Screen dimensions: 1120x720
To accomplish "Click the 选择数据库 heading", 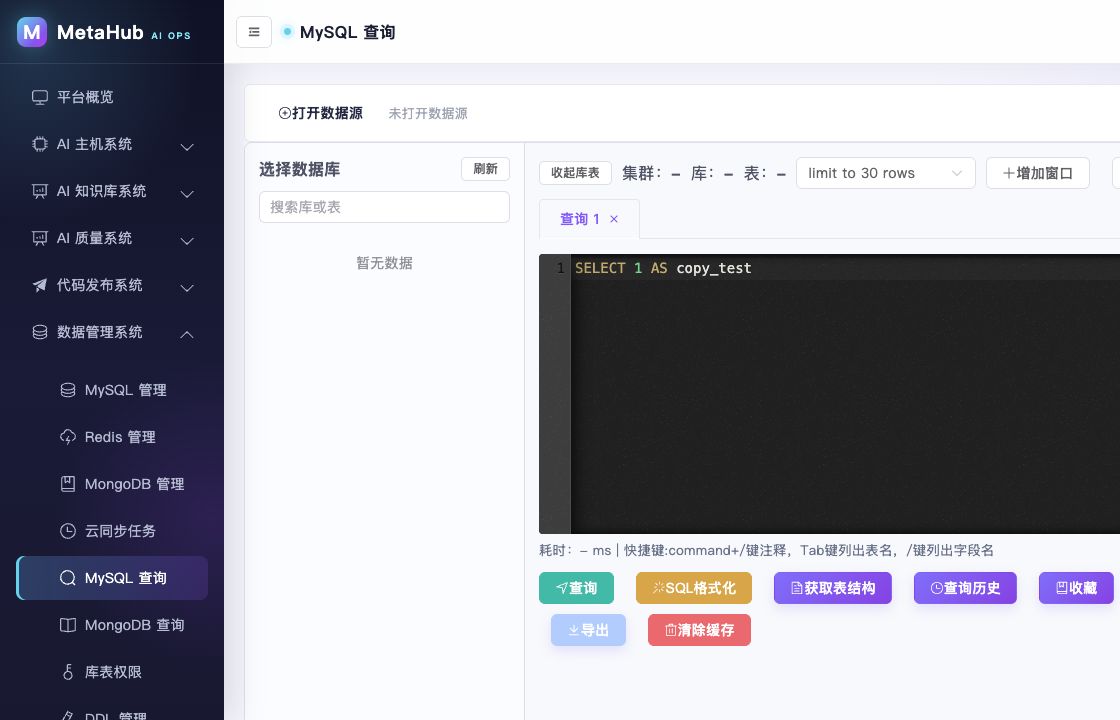I will (x=299, y=169).
